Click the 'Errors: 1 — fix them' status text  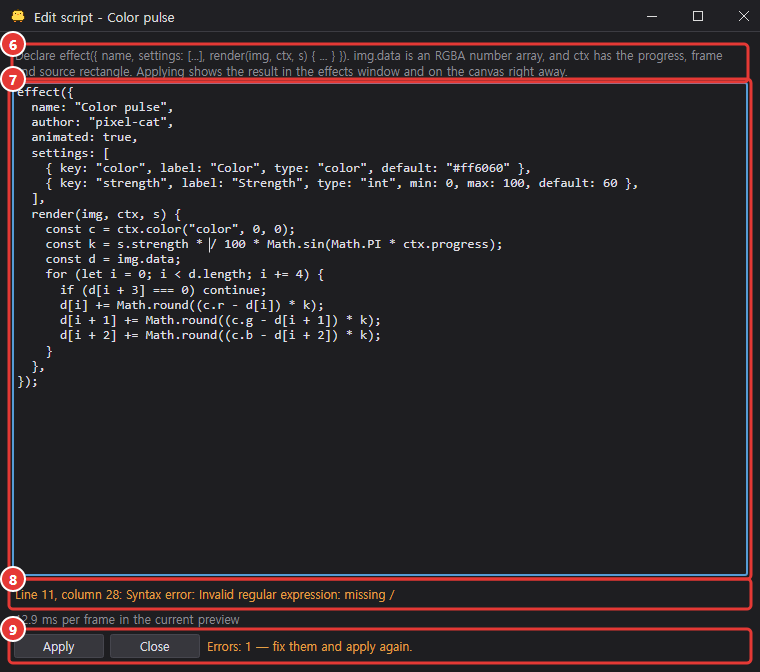click(x=309, y=647)
